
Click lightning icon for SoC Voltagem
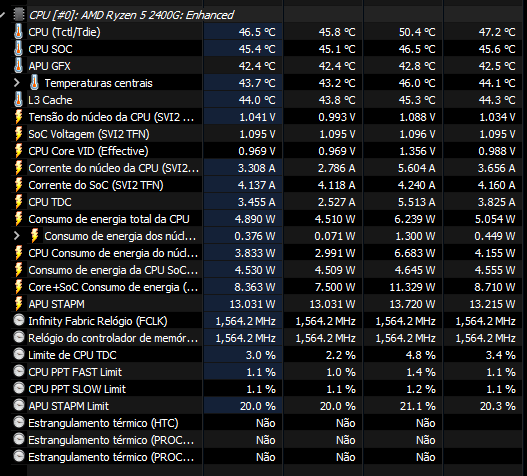[x=18, y=134]
